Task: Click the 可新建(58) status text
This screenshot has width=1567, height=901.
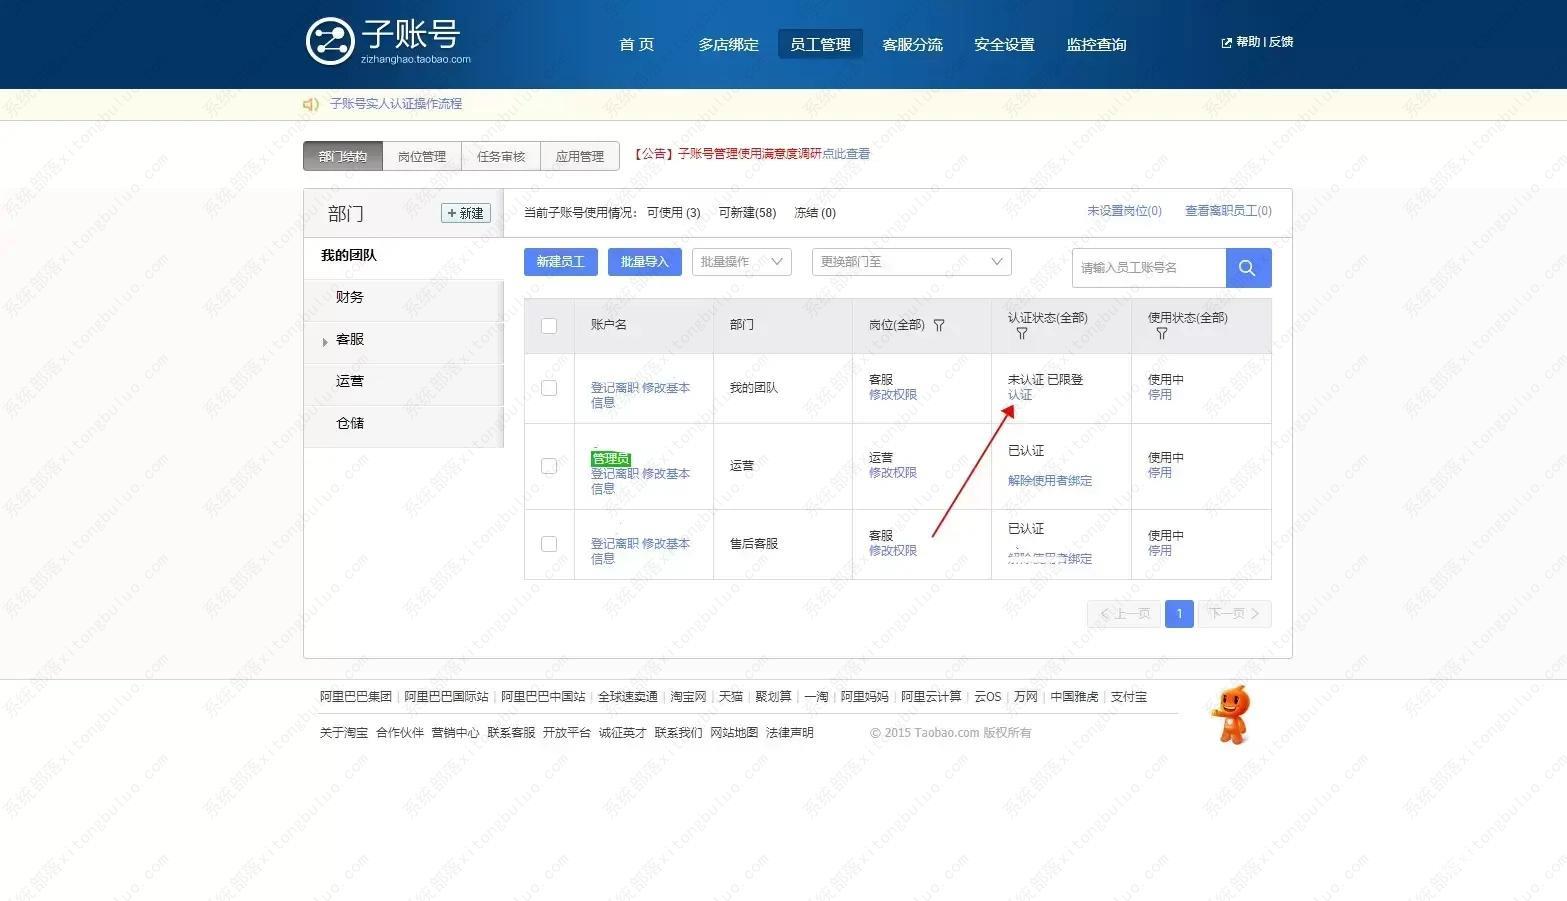Action: (x=747, y=213)
